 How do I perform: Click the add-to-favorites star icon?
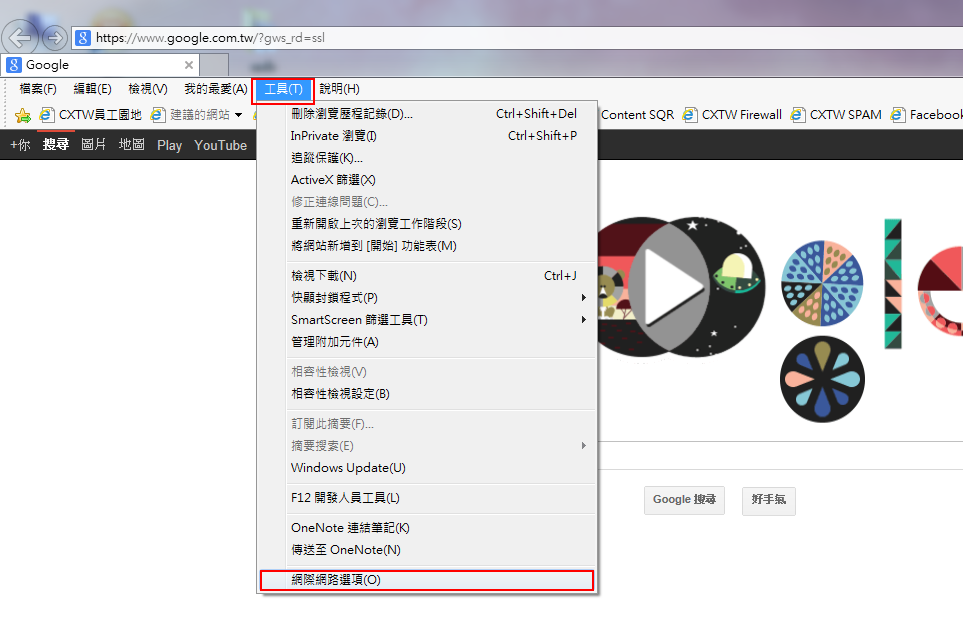coord(22,115)
